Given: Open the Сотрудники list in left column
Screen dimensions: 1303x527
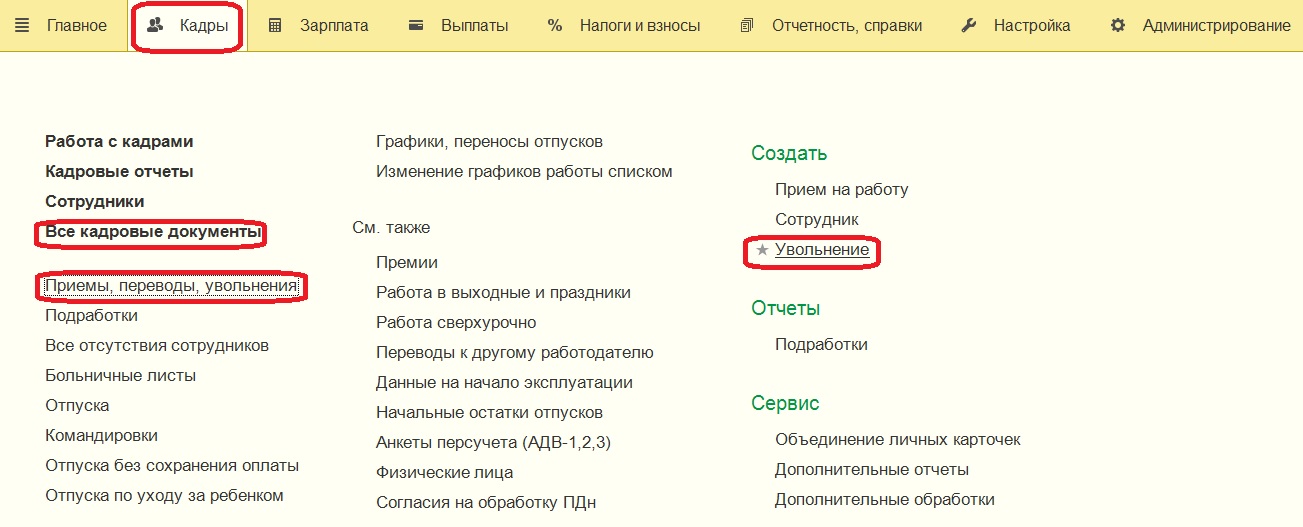Looking at the screenshot, I should coord(95,202).
